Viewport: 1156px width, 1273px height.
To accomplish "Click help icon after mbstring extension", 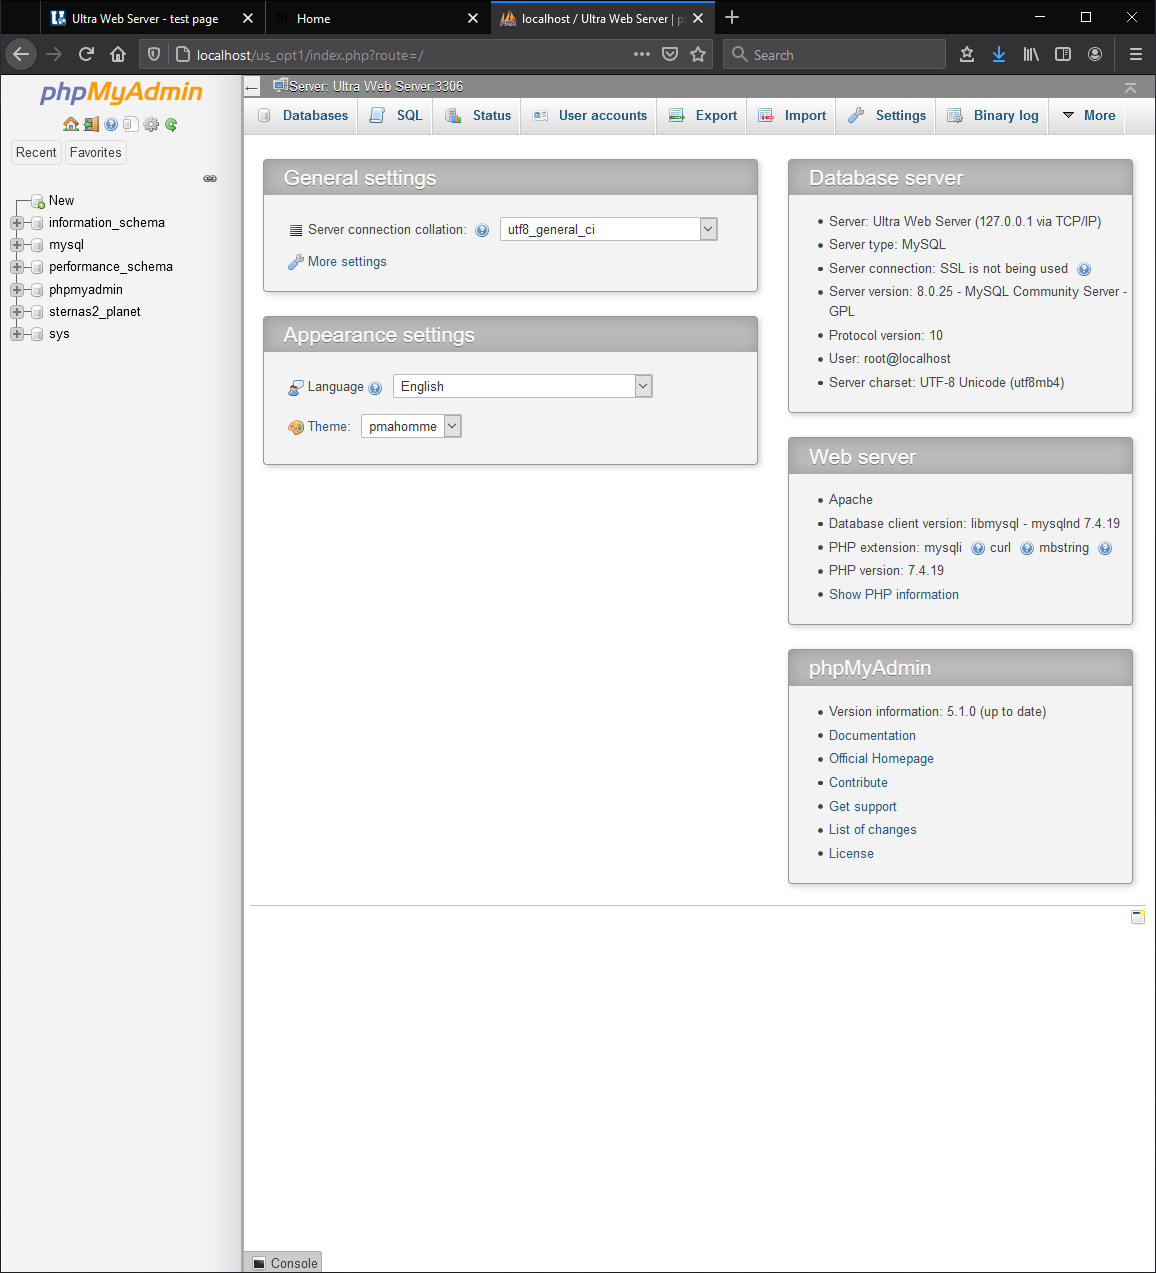I will 1105,548.
